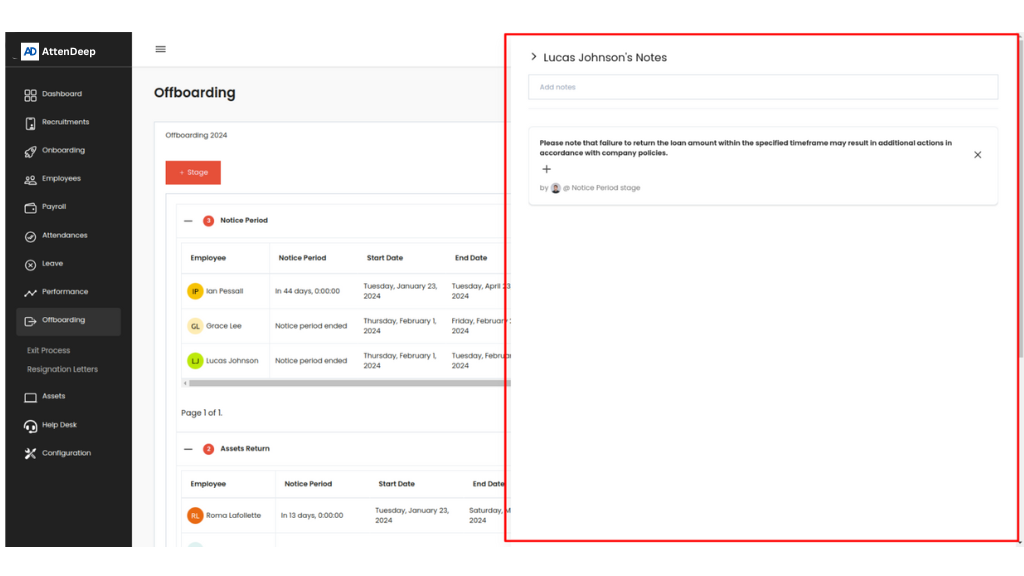Click the Add notes input field
Image resolution: width=1024 pixels, height=576 pixels.
762,87
